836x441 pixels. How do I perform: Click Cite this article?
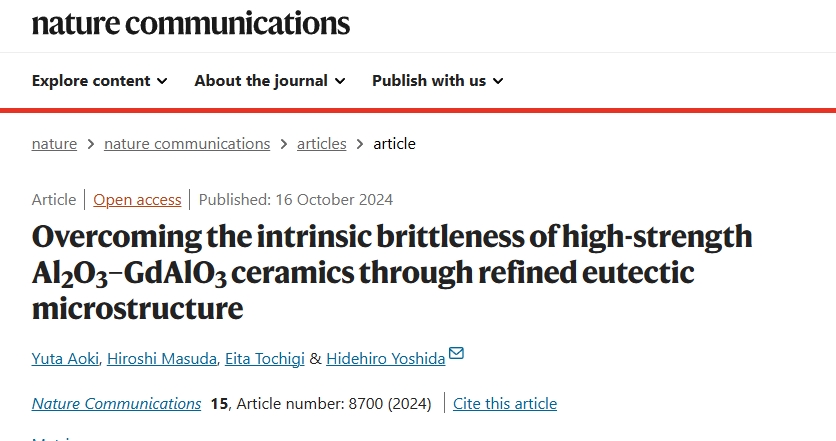click(505, 404)
